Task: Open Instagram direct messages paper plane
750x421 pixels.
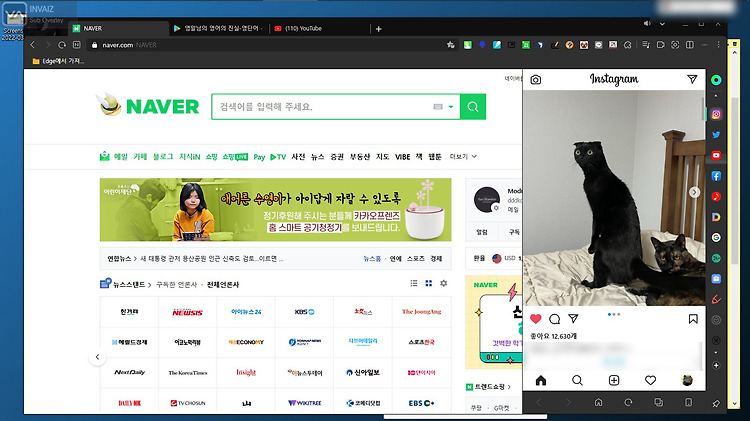Action: tap(692, 79)
